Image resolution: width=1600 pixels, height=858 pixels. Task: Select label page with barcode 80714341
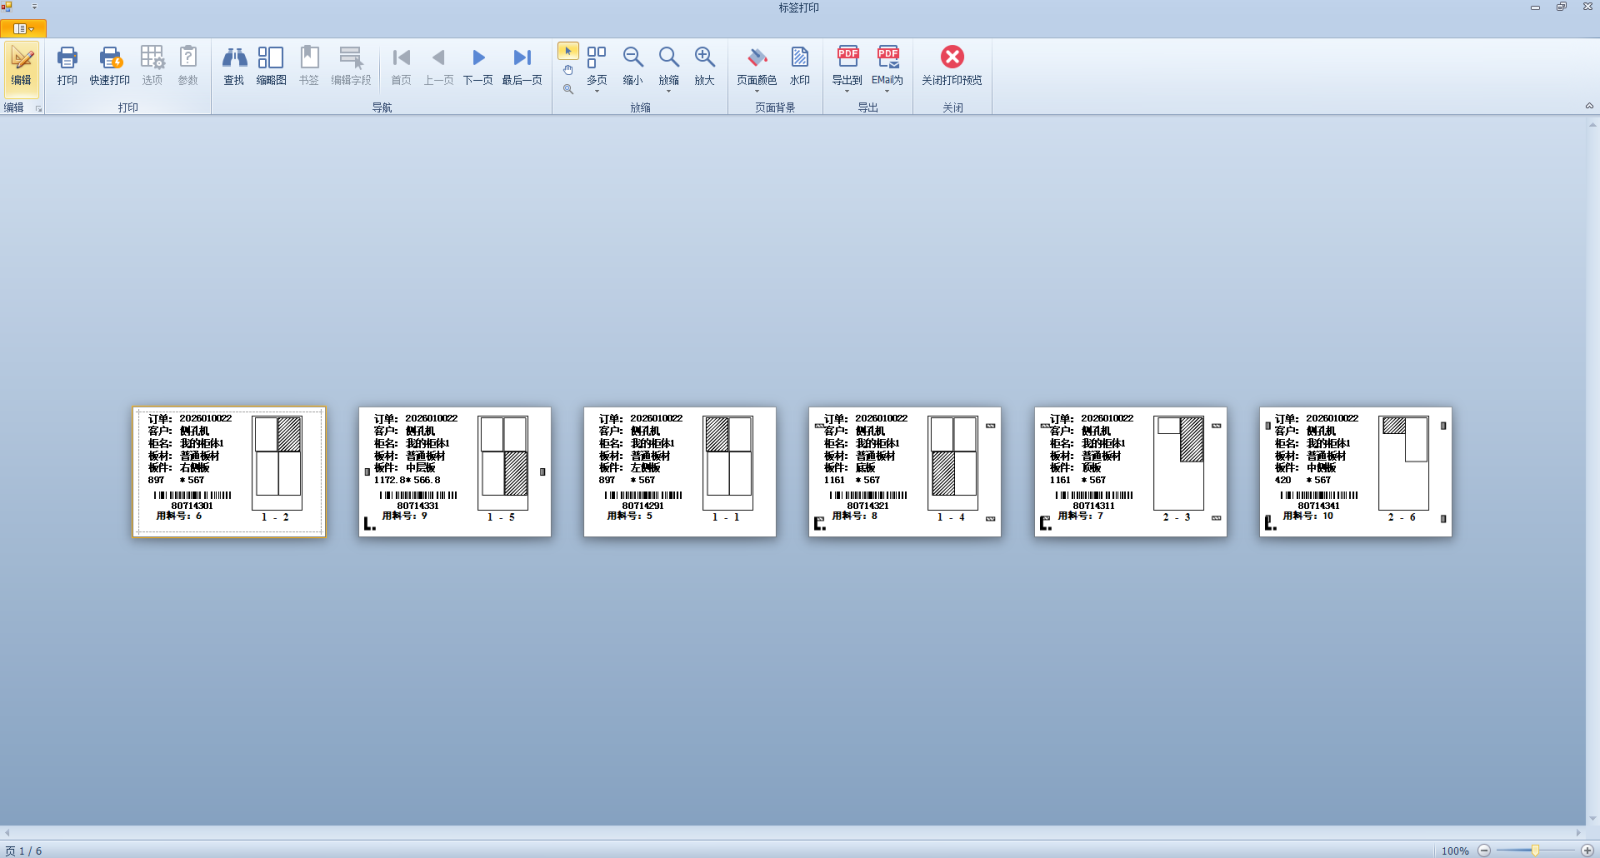coord(1355,471)
